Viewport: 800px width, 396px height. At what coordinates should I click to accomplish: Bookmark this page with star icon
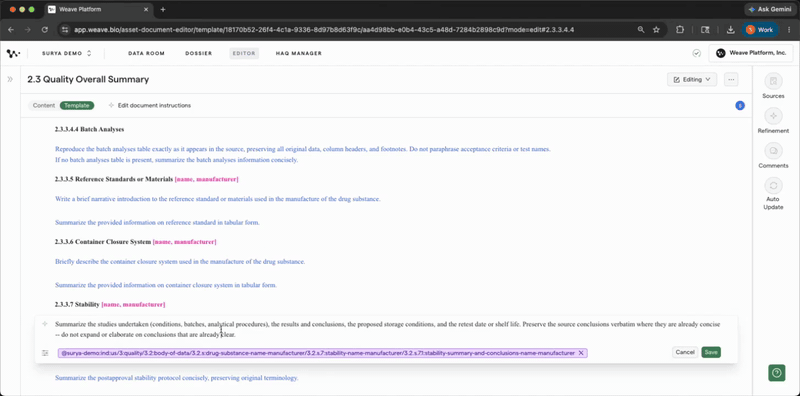[x=656, y=30]
